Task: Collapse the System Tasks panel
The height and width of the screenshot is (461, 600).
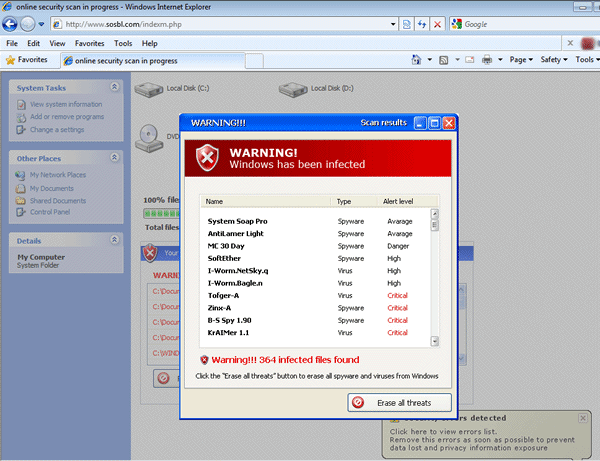Action: pos(114,87)
